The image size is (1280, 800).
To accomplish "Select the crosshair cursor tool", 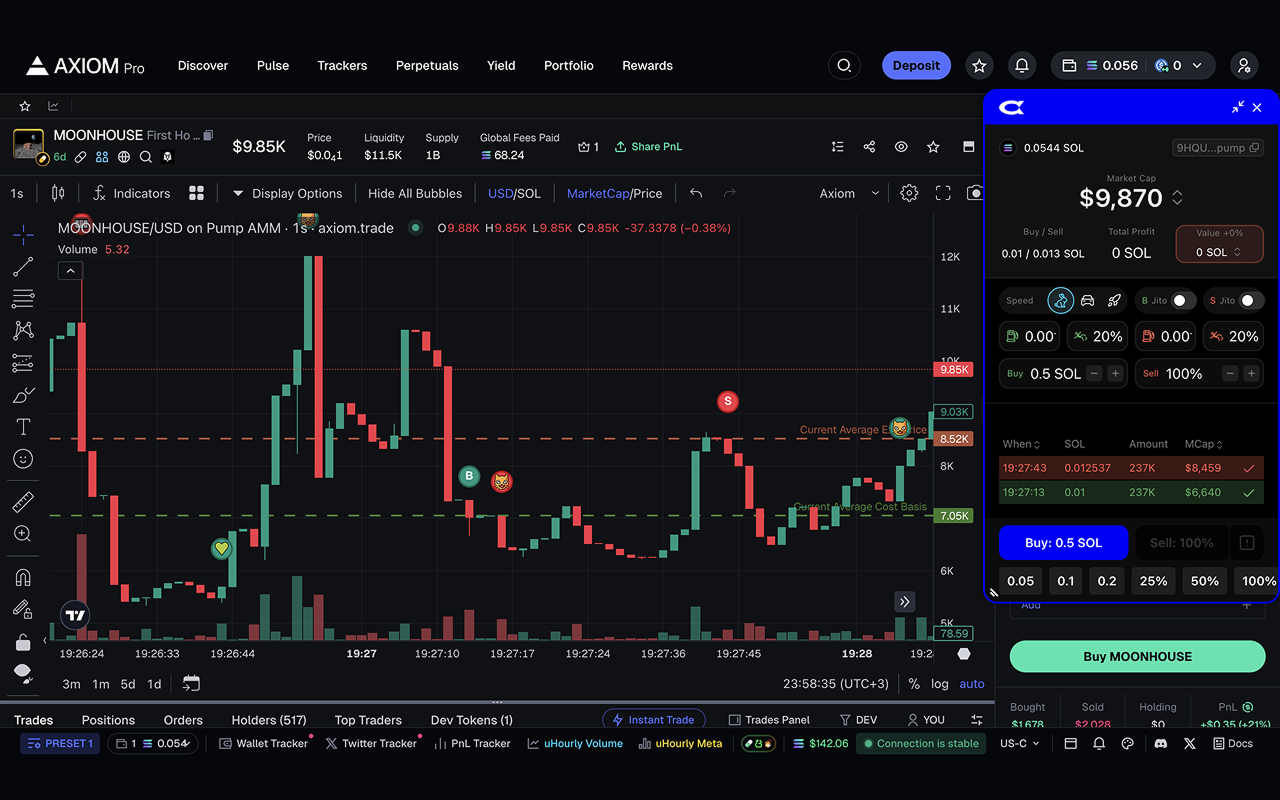I will 23,234.
